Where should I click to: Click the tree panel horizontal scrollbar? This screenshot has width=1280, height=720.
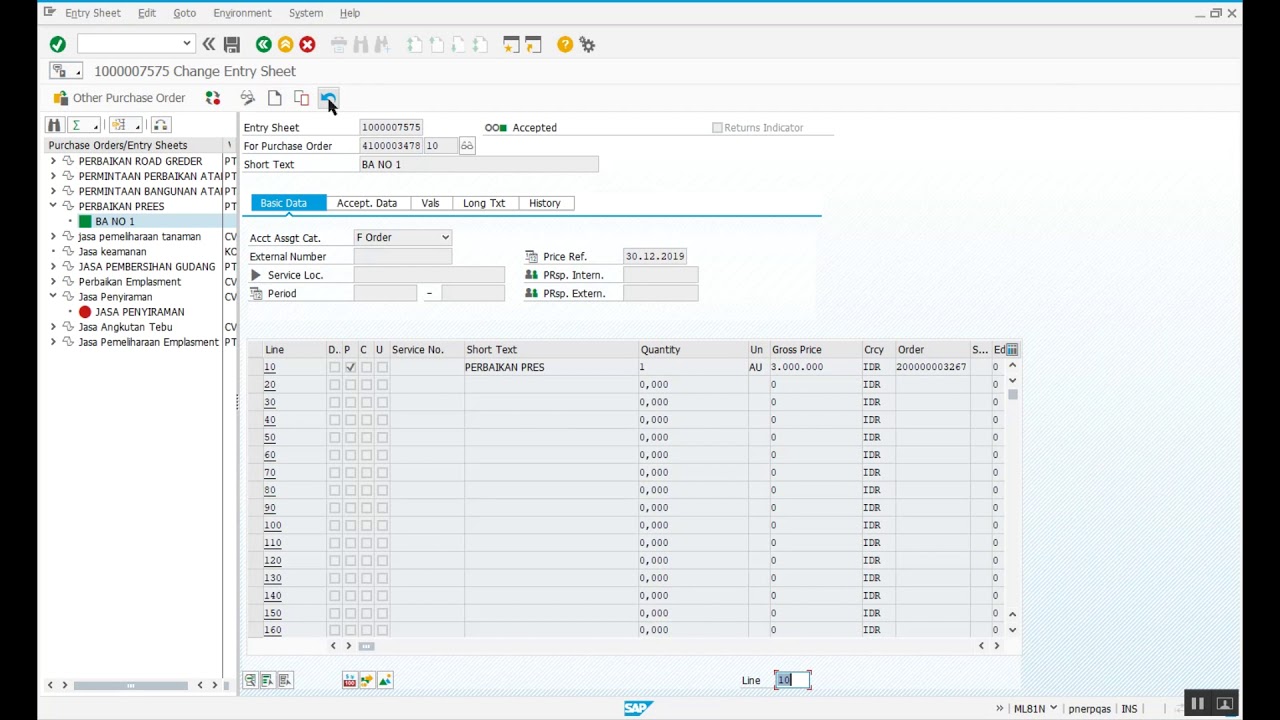(130, 686)
